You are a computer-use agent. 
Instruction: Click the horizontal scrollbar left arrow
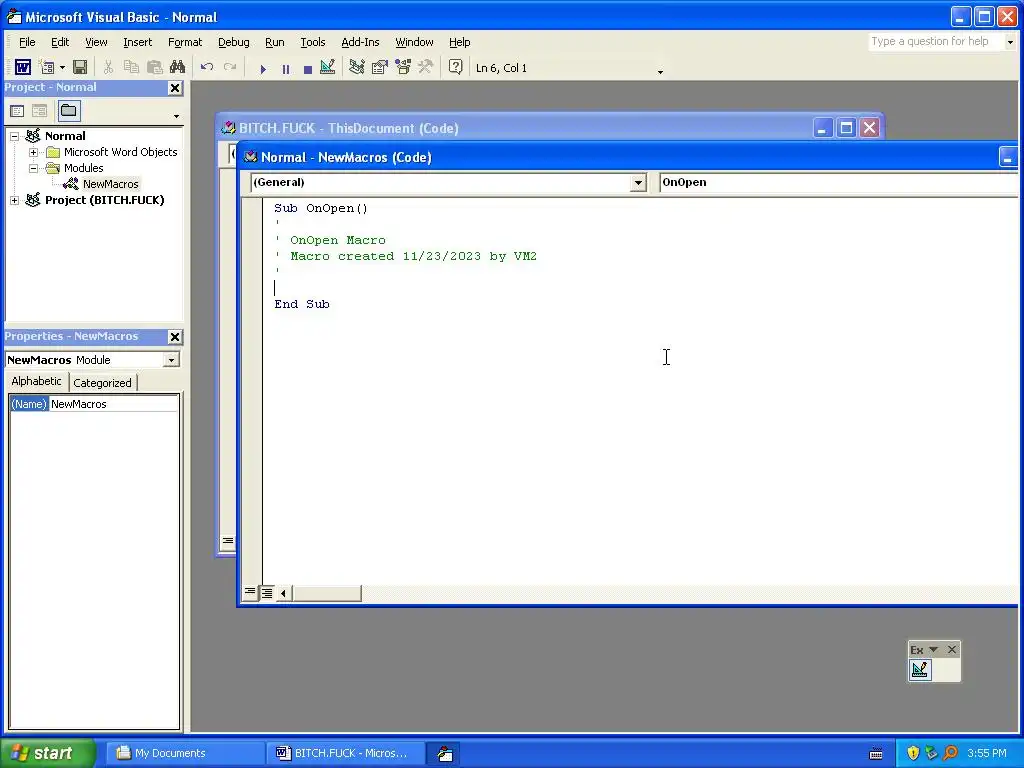(283, 593)
